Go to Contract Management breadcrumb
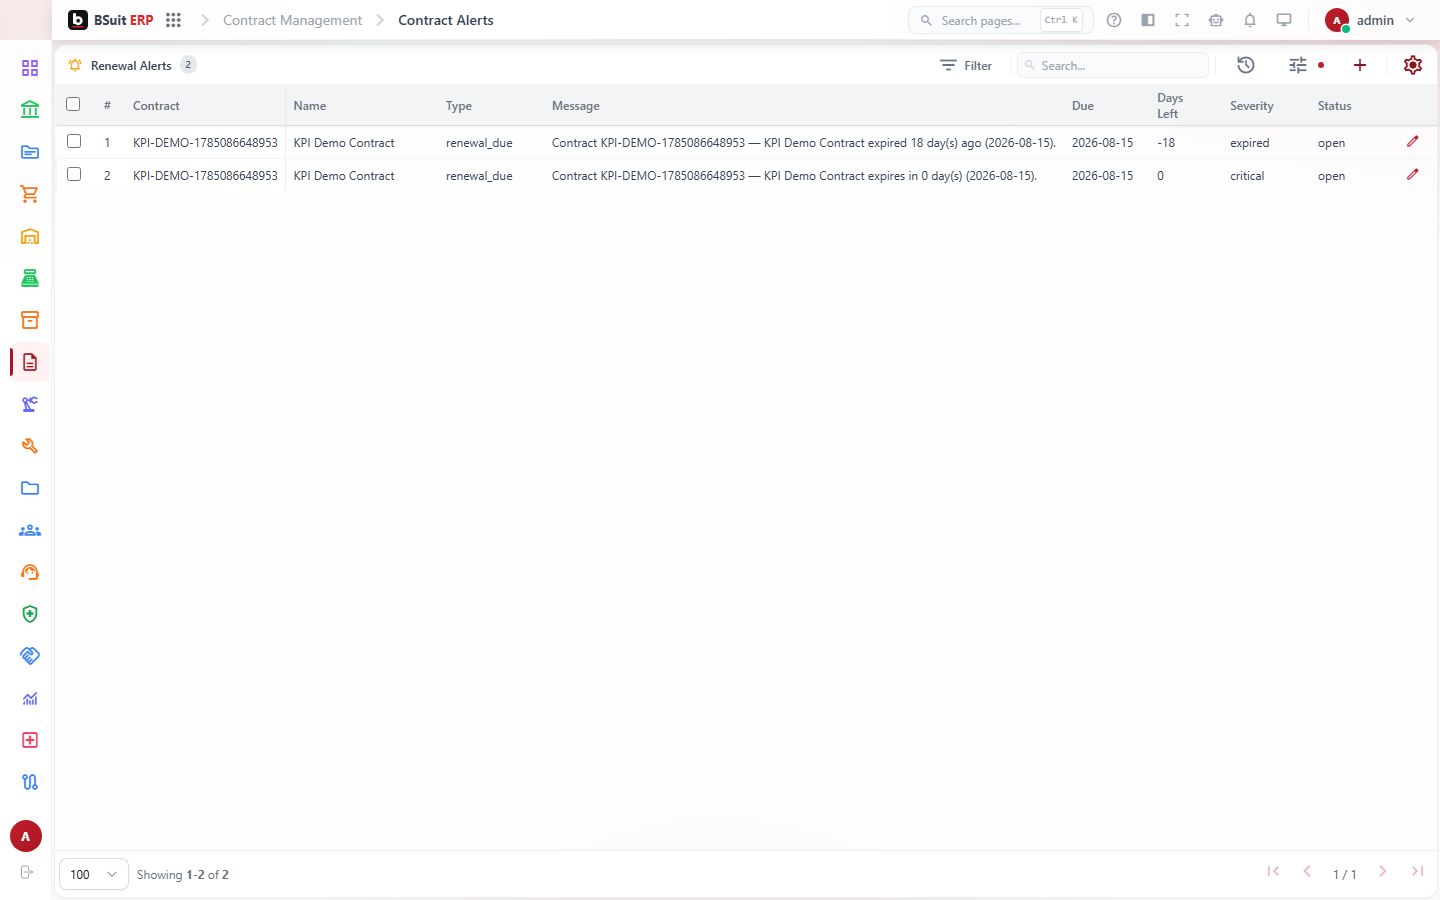The height and width of the screenshot is (900, 1440). pos(292,20)
